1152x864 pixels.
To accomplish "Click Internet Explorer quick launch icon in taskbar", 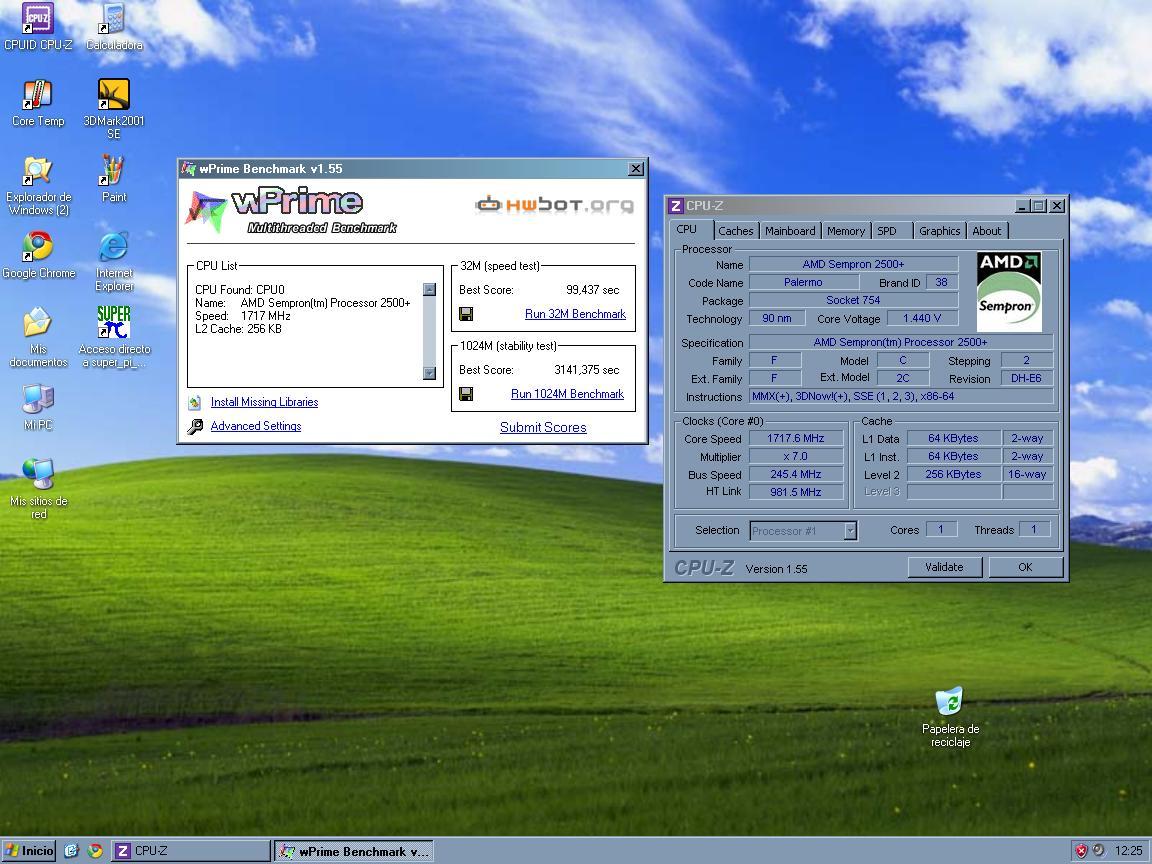I will (71, 851).
